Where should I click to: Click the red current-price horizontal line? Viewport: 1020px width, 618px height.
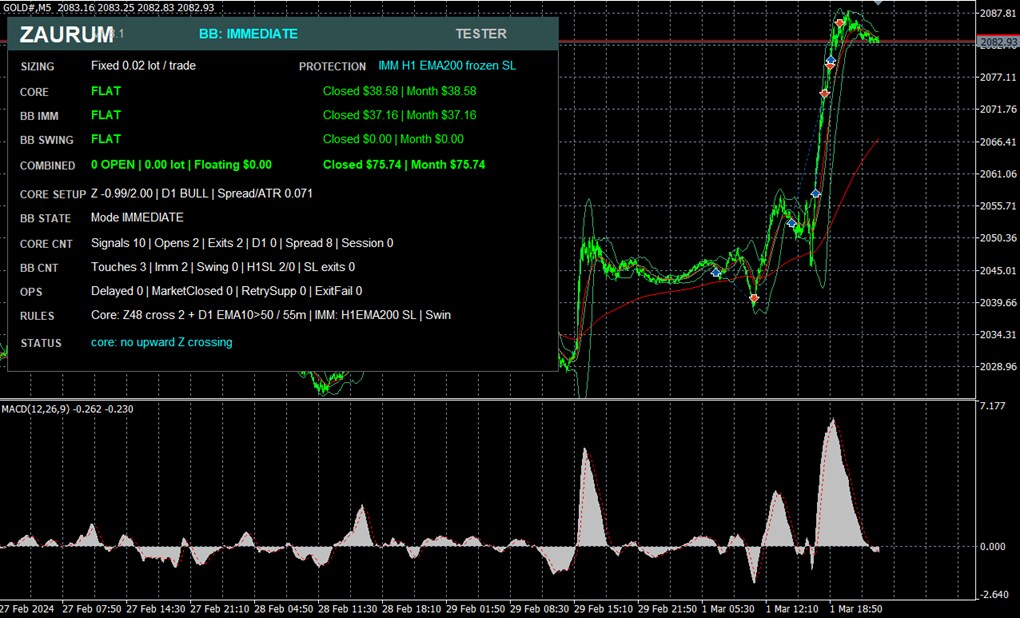click(768, 42)
